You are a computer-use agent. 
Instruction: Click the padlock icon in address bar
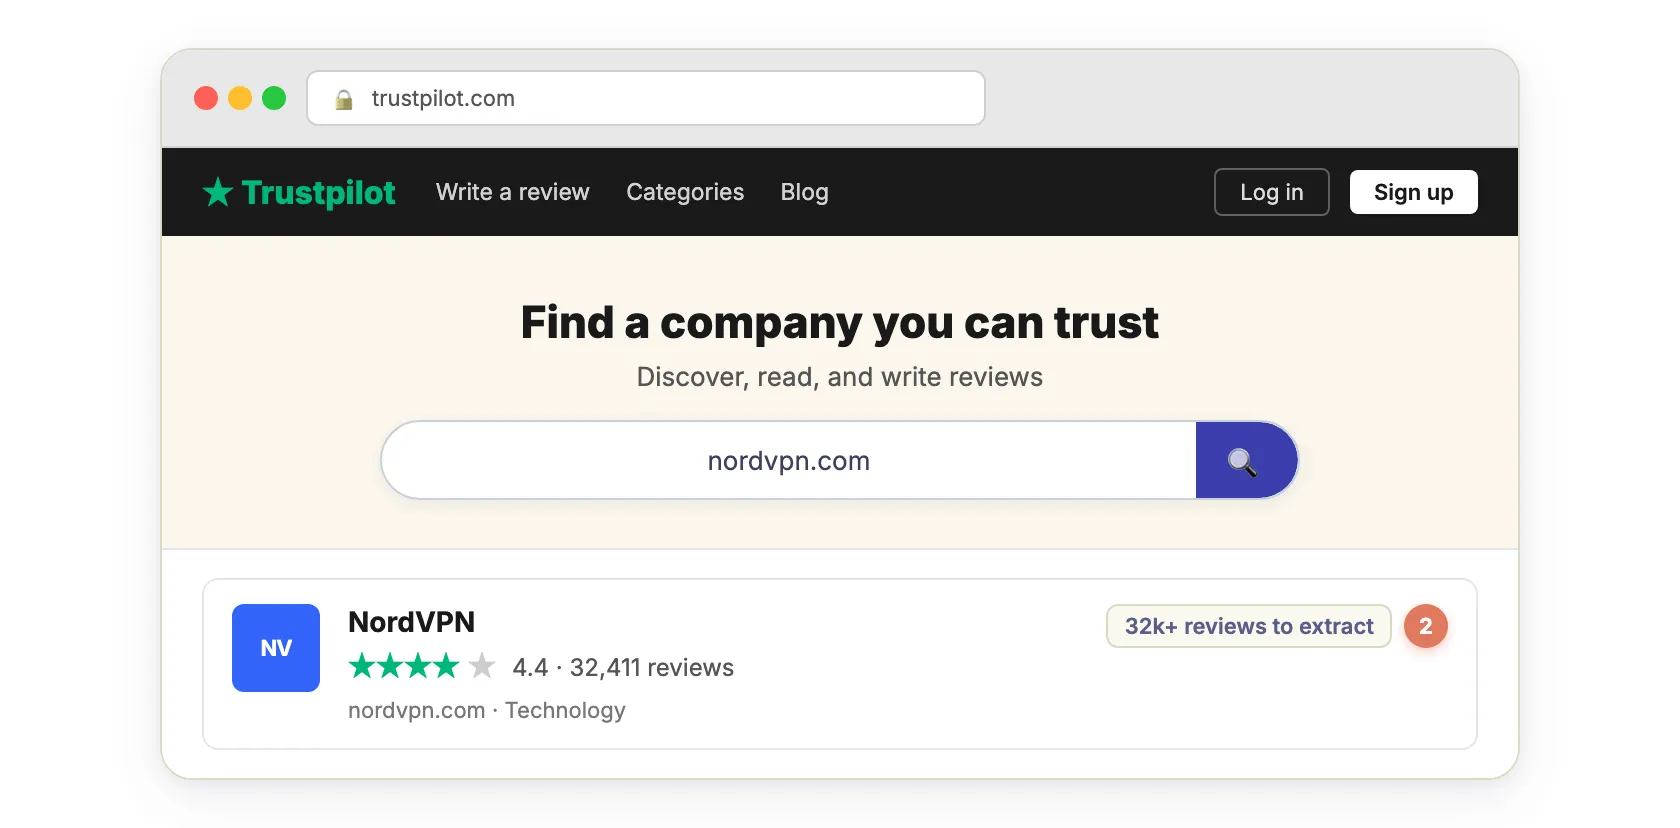tap(344, 99)
